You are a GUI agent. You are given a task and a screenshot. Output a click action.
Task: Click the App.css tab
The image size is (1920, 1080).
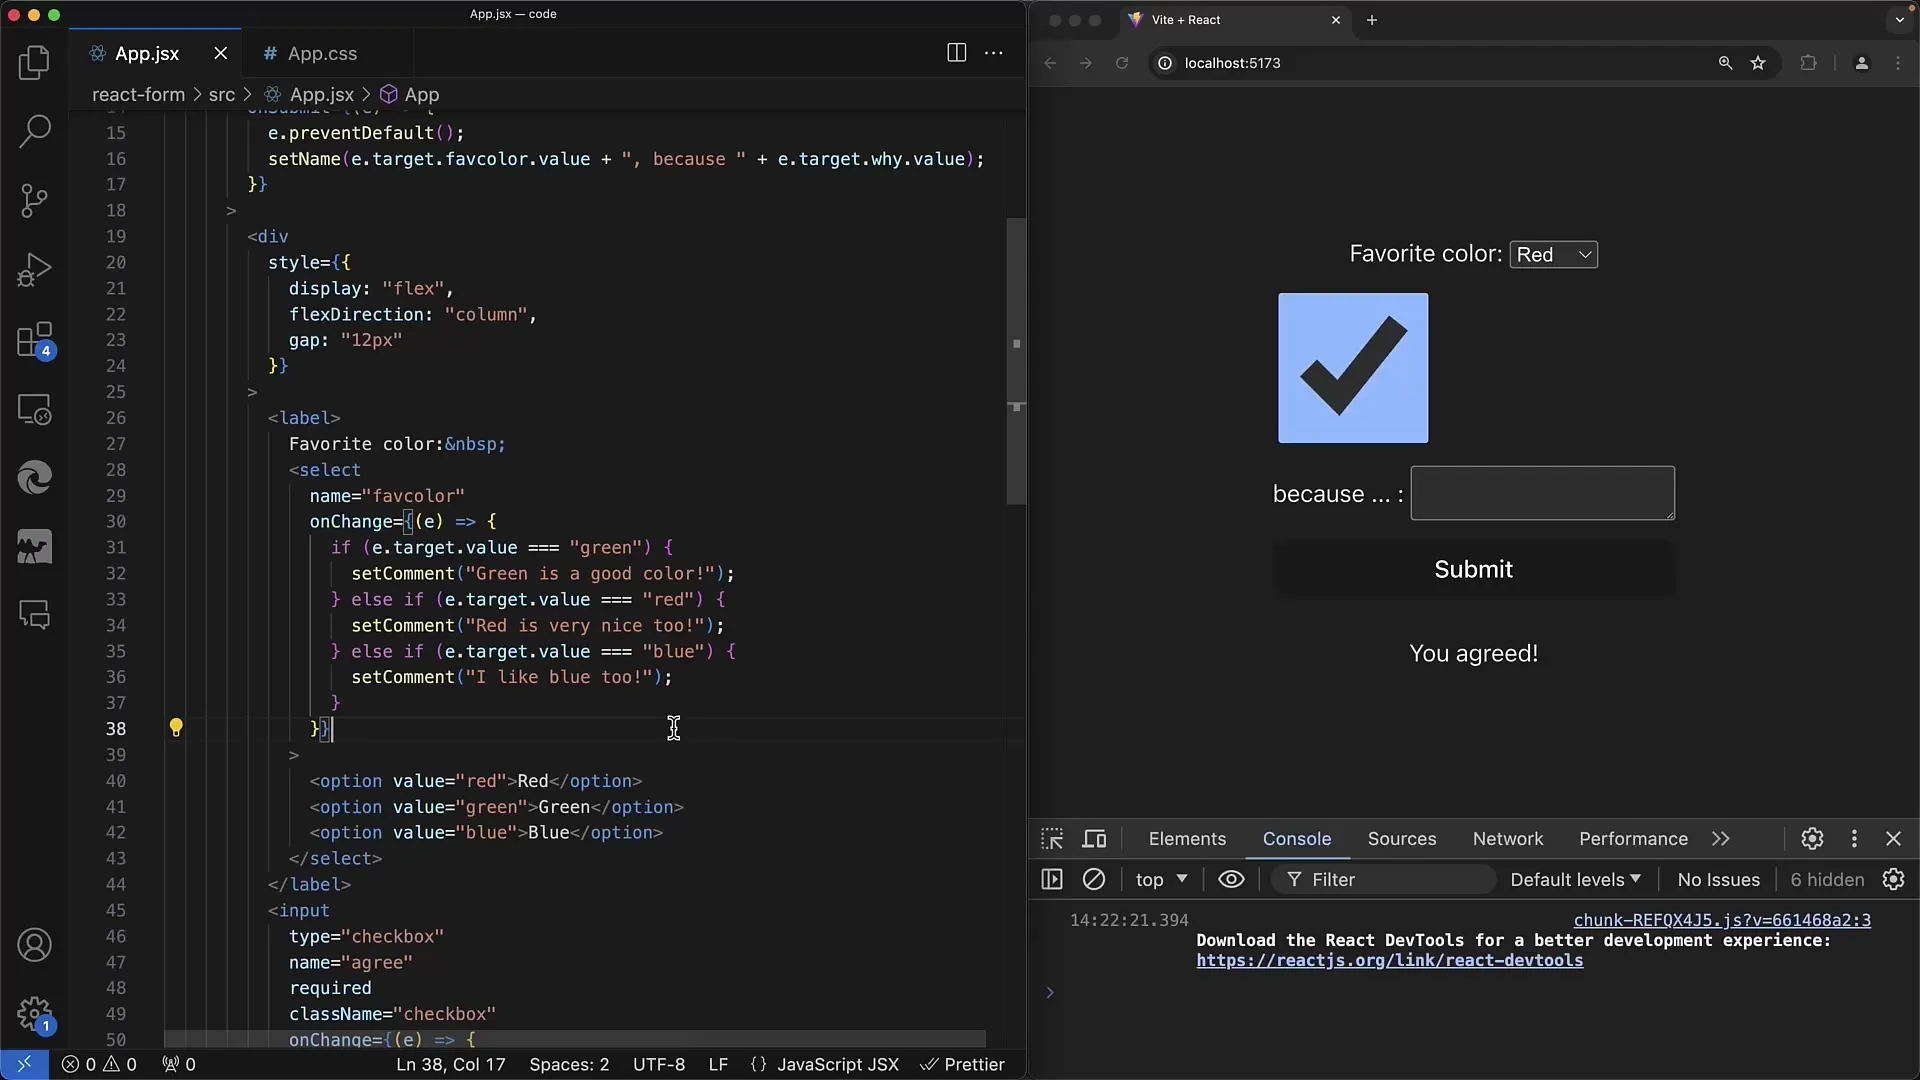pyautogui.click(x=322, y=53)
